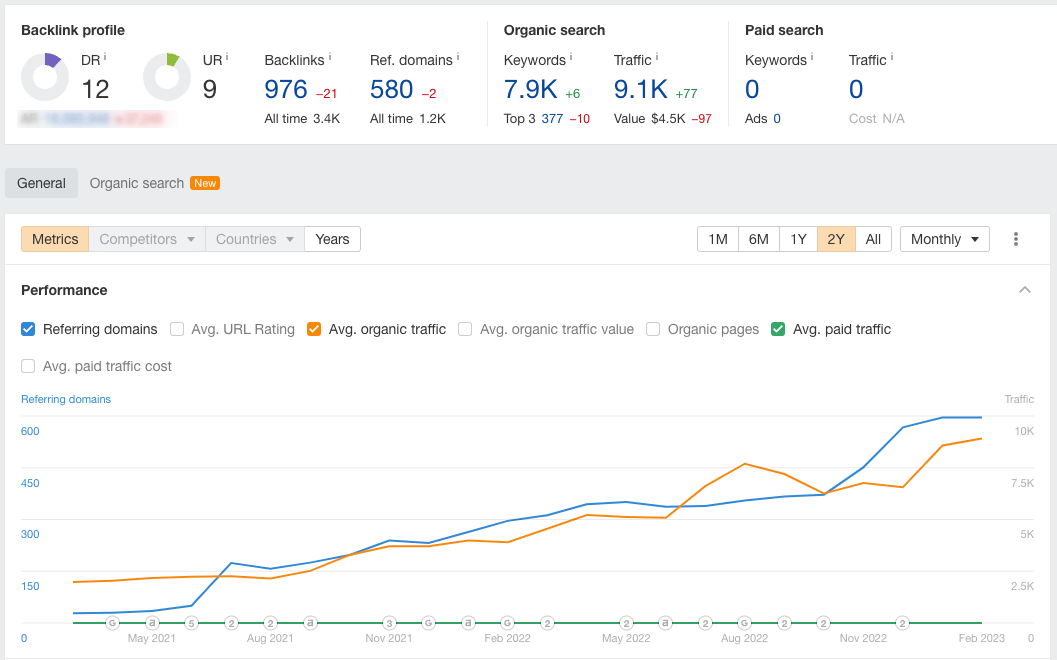The width and height of the screenshot is (1057, 660).
Task: Uncheck the Referring domains checkbox
Action: (28, 329)
